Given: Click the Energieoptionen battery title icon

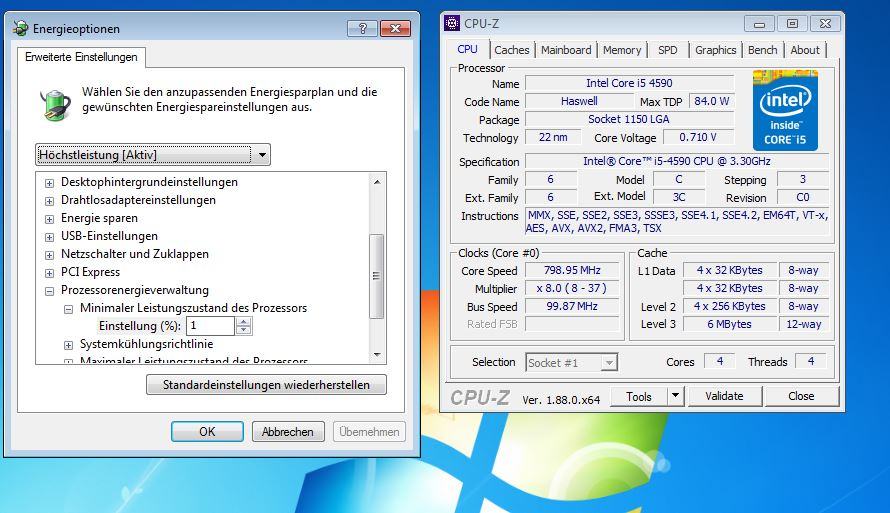Looking at the screenshot, I should pos(21,28).
